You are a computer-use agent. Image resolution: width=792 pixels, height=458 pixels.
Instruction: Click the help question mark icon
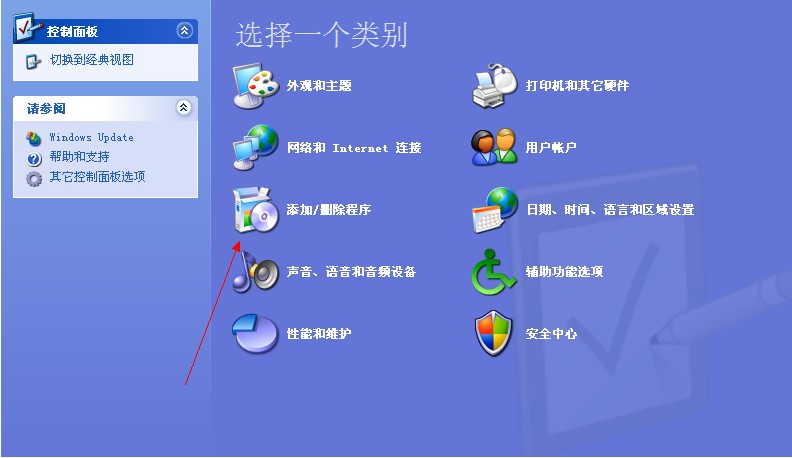pyautogui.click(x=34, y=159)
